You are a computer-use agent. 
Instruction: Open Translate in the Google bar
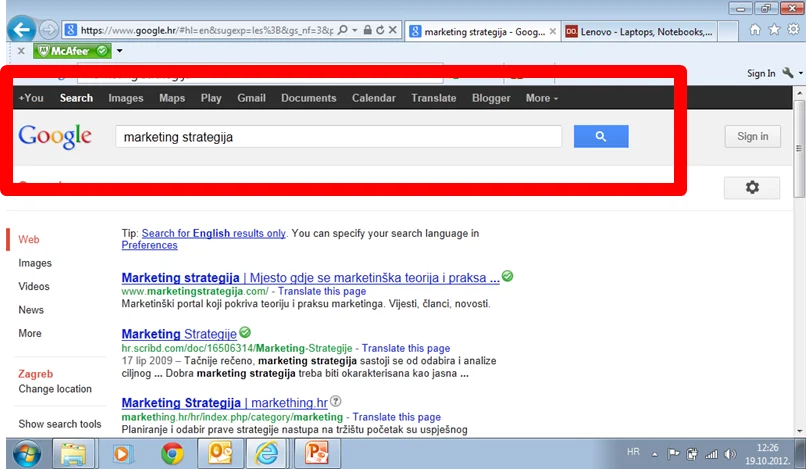[434, 98]
